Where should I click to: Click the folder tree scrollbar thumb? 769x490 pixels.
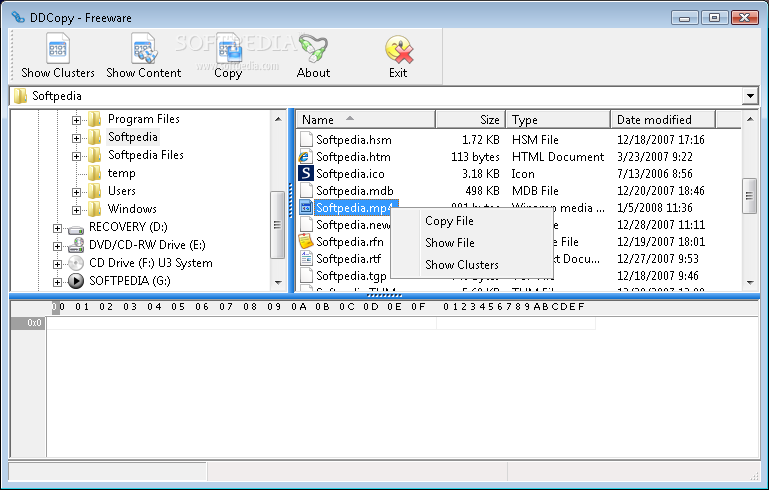tap(278, 225)
